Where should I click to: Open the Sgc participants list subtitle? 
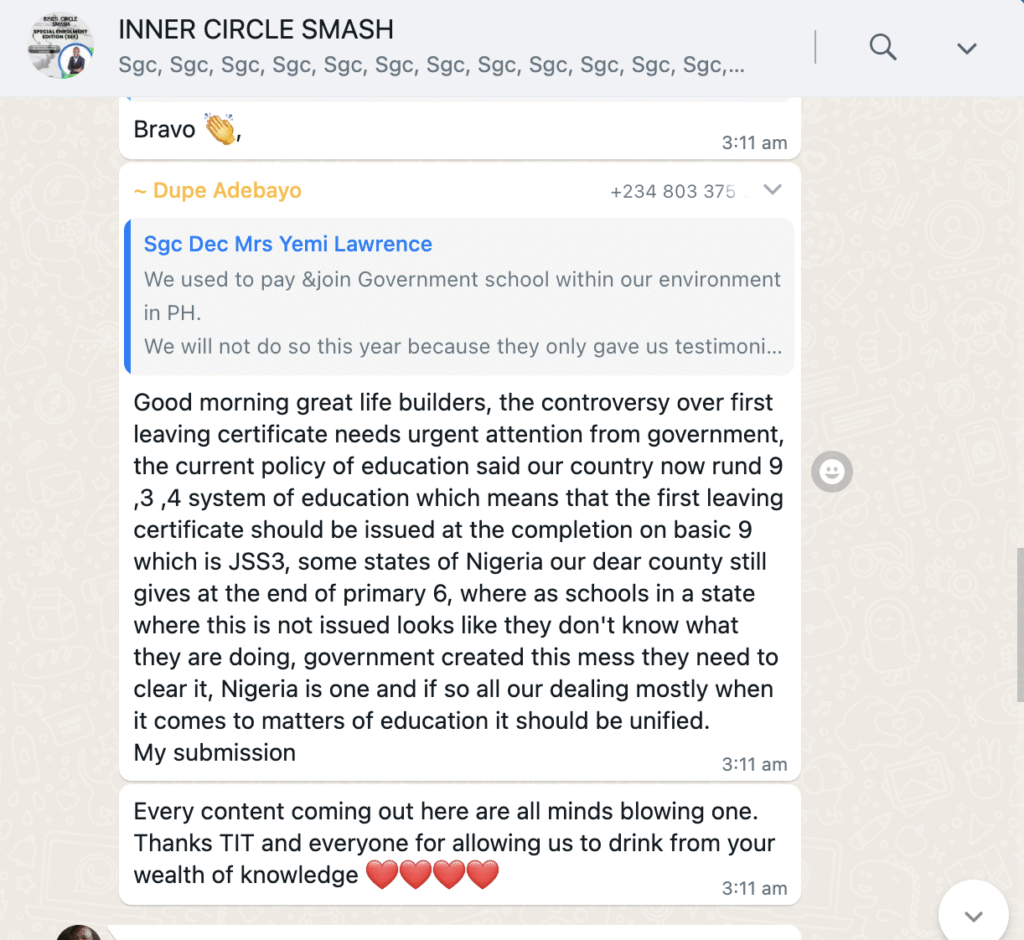(431, 65)
